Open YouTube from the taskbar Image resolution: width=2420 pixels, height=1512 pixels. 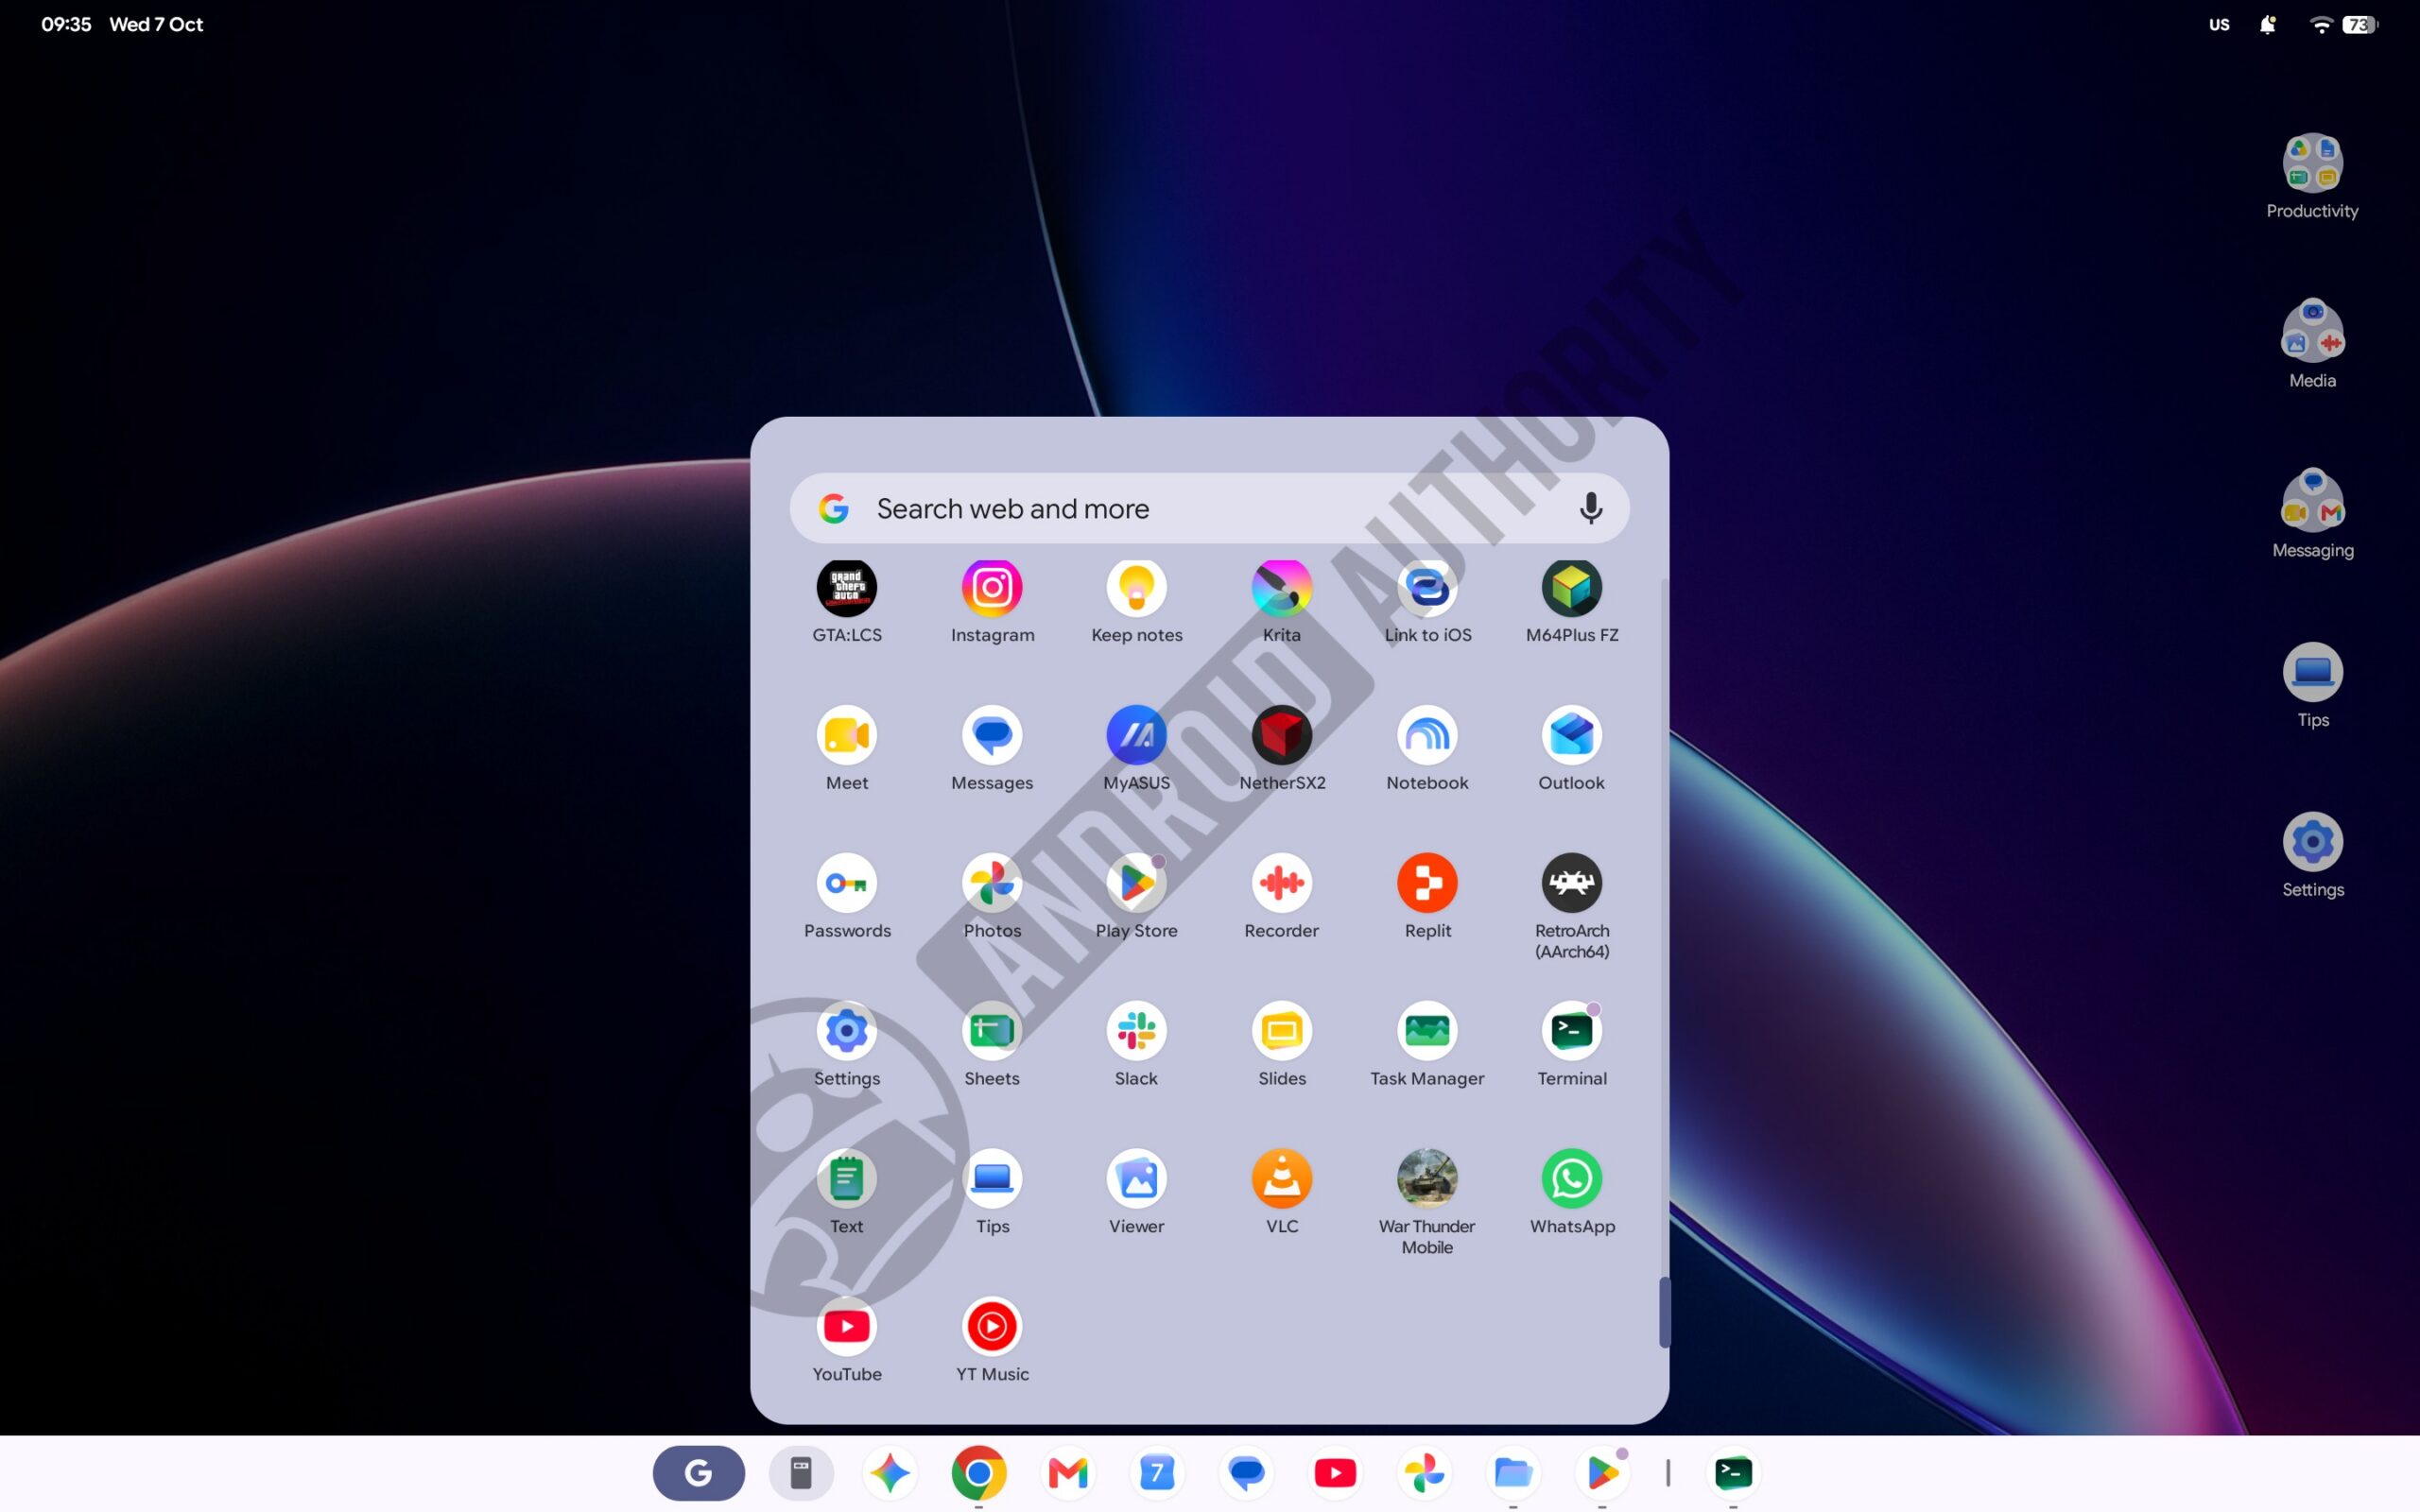click(x=1335, y=1473)
